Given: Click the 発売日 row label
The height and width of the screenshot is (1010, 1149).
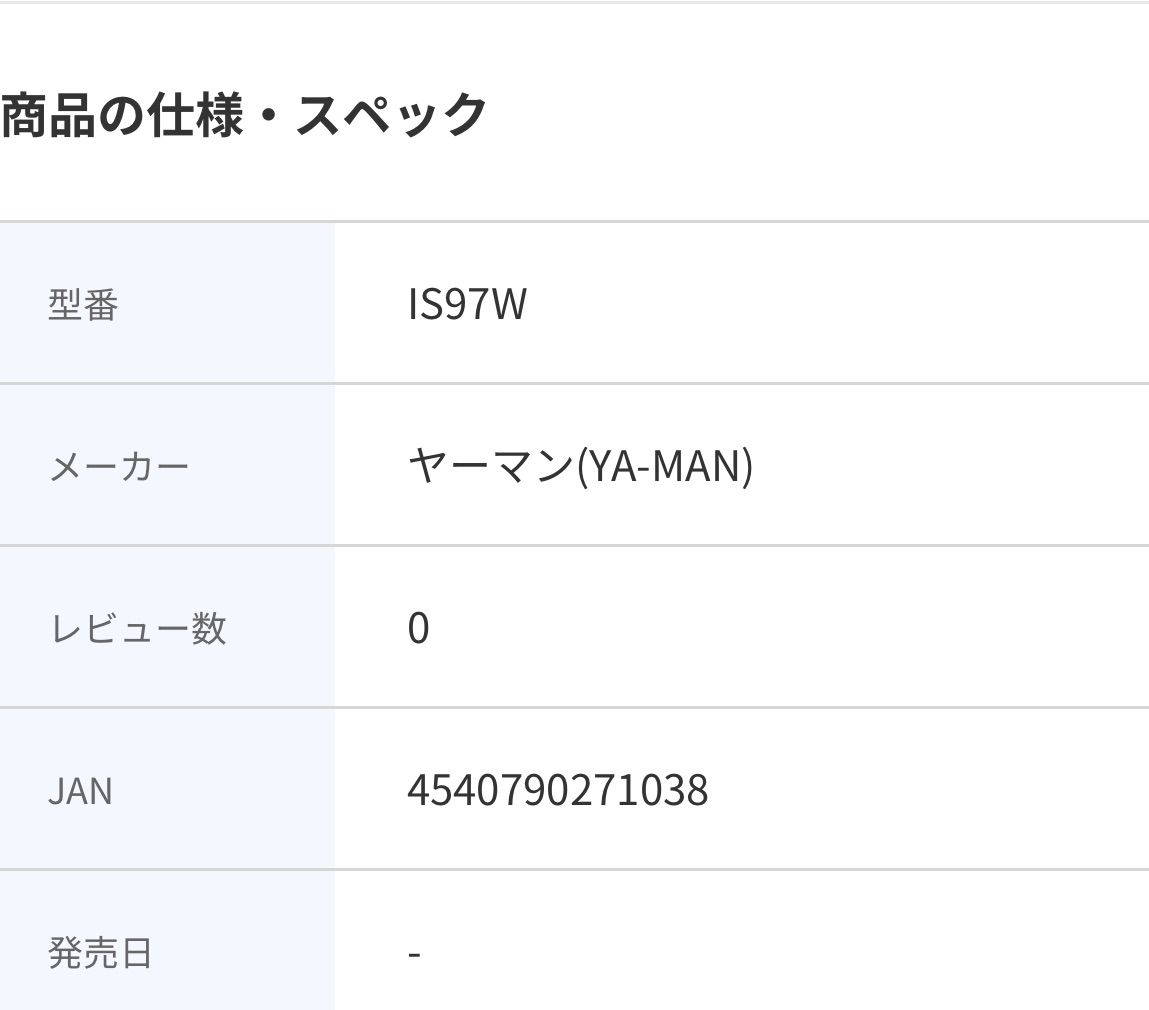Looking at the screenshot, I should (x=100, y=953).
